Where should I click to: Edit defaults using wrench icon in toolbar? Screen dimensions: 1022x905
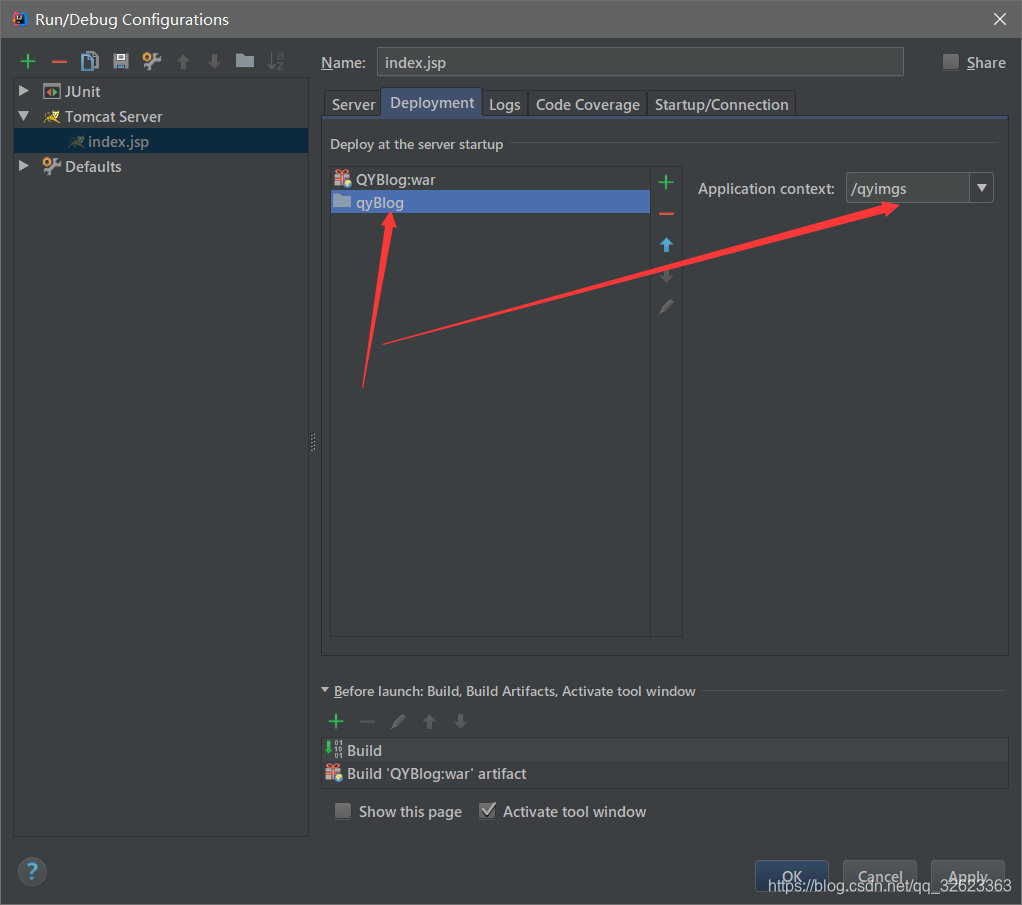(151, 61)
